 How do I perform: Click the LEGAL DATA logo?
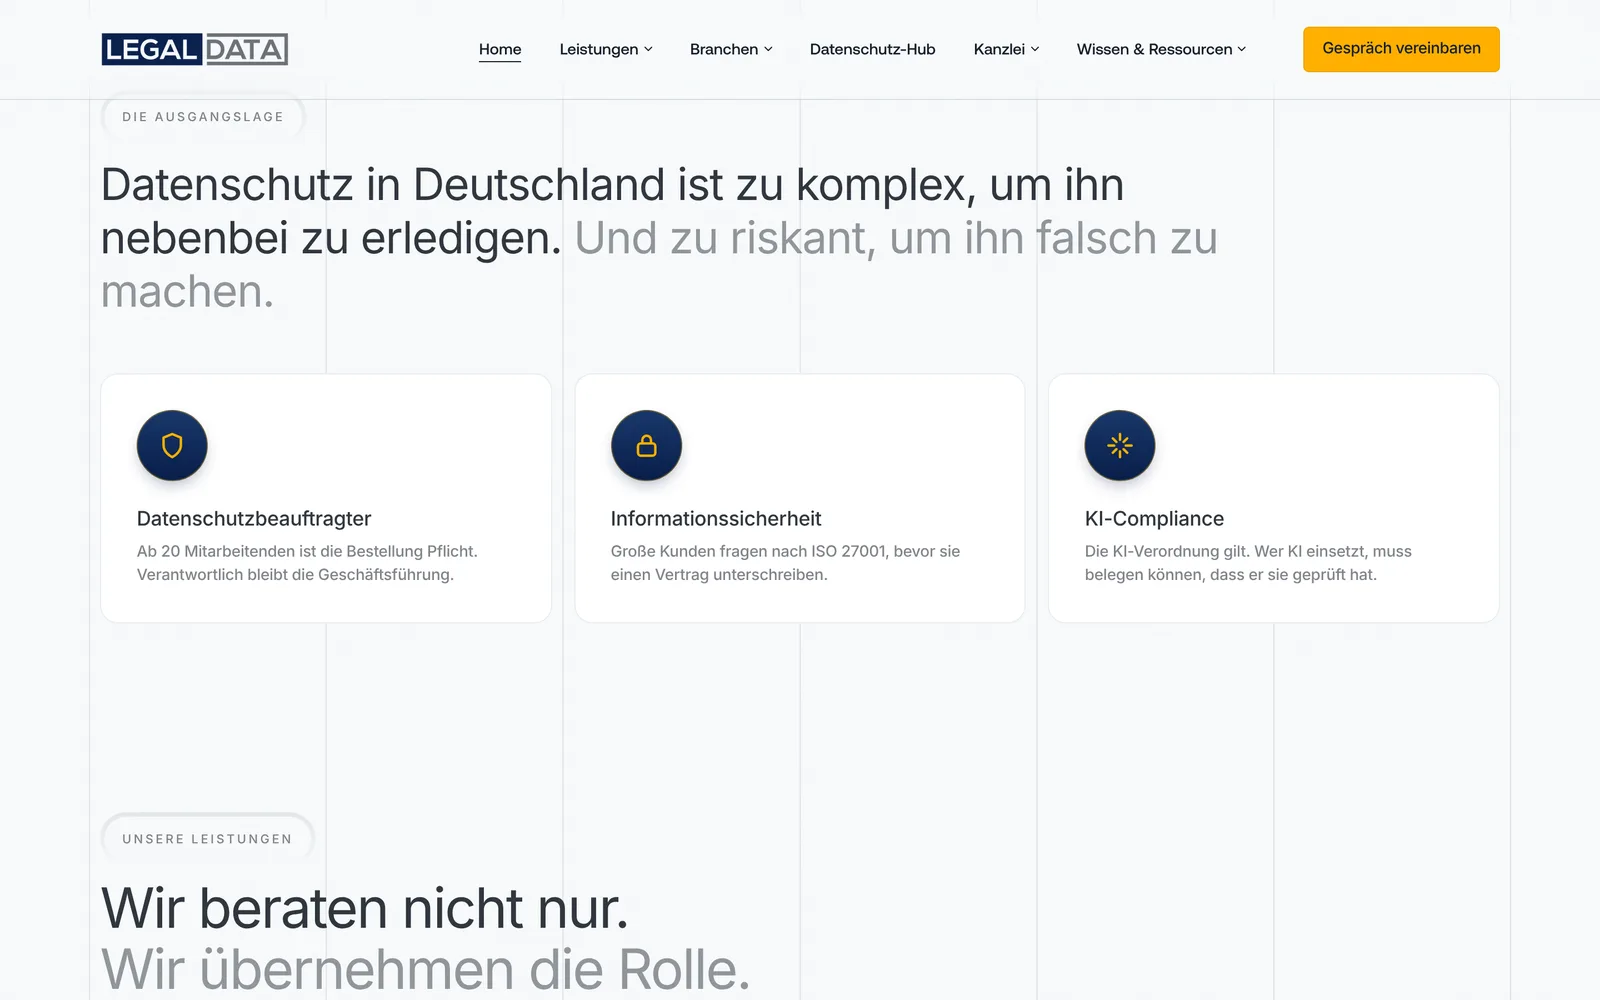(x=195, y=49)
